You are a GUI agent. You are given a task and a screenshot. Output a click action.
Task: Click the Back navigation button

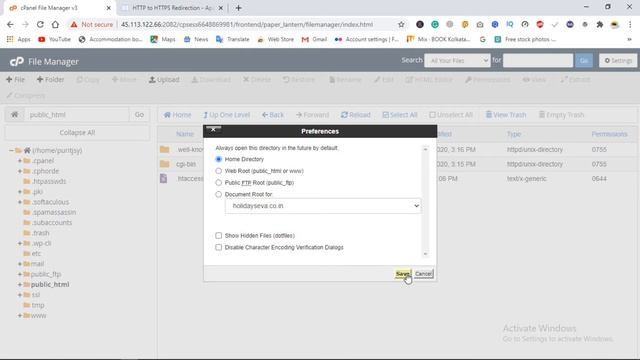pos(273,115)
